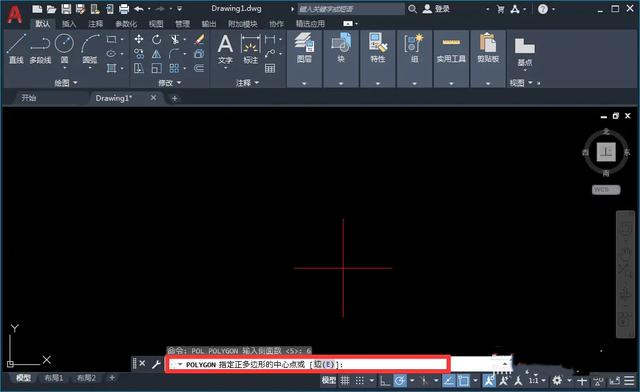640x392 pixels.
Task: Select the Fillet tool icon
Action: coord(174,53)
